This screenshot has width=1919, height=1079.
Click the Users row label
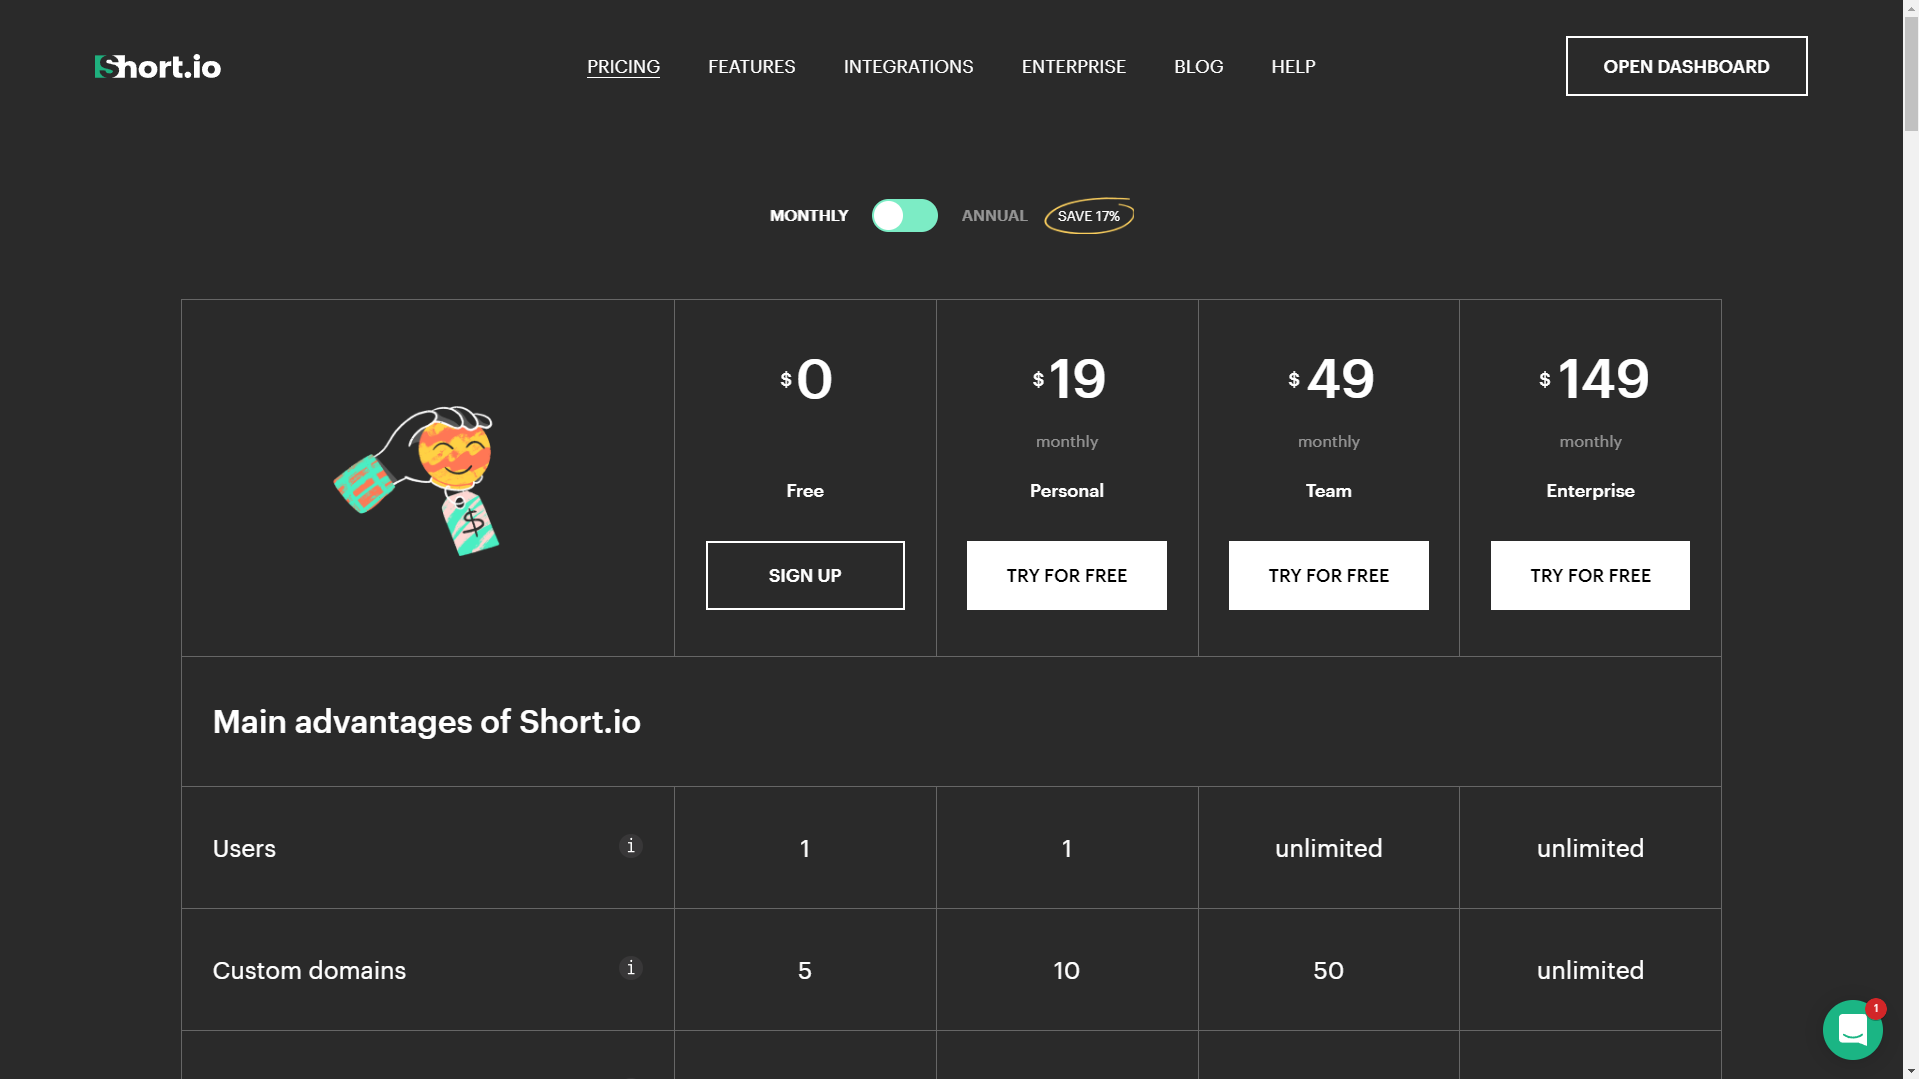244,848
